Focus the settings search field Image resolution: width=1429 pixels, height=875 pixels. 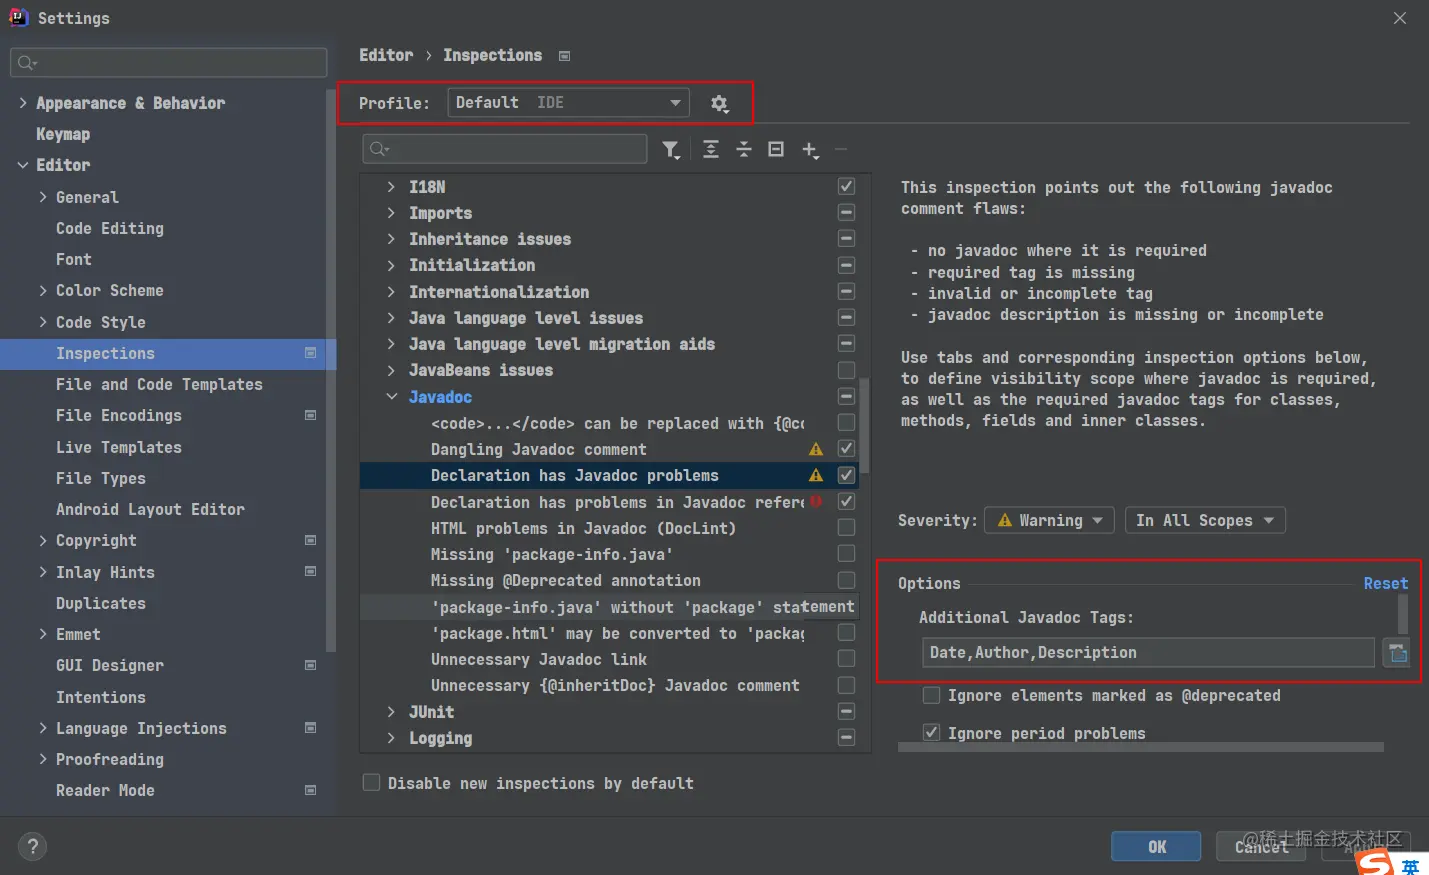point(168,63)
